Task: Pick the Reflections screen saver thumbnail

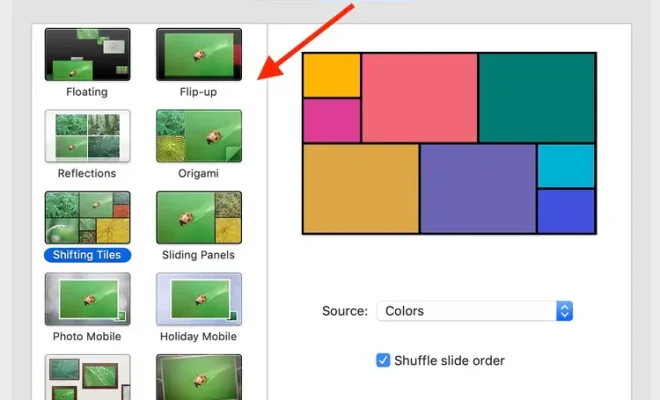Action: tap(88, 136)
